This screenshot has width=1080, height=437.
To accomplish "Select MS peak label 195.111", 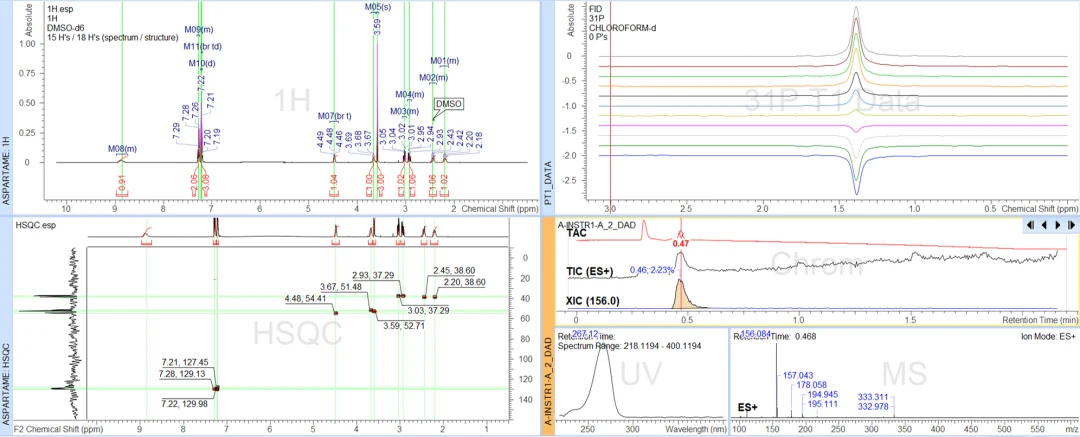I will 824,404.
